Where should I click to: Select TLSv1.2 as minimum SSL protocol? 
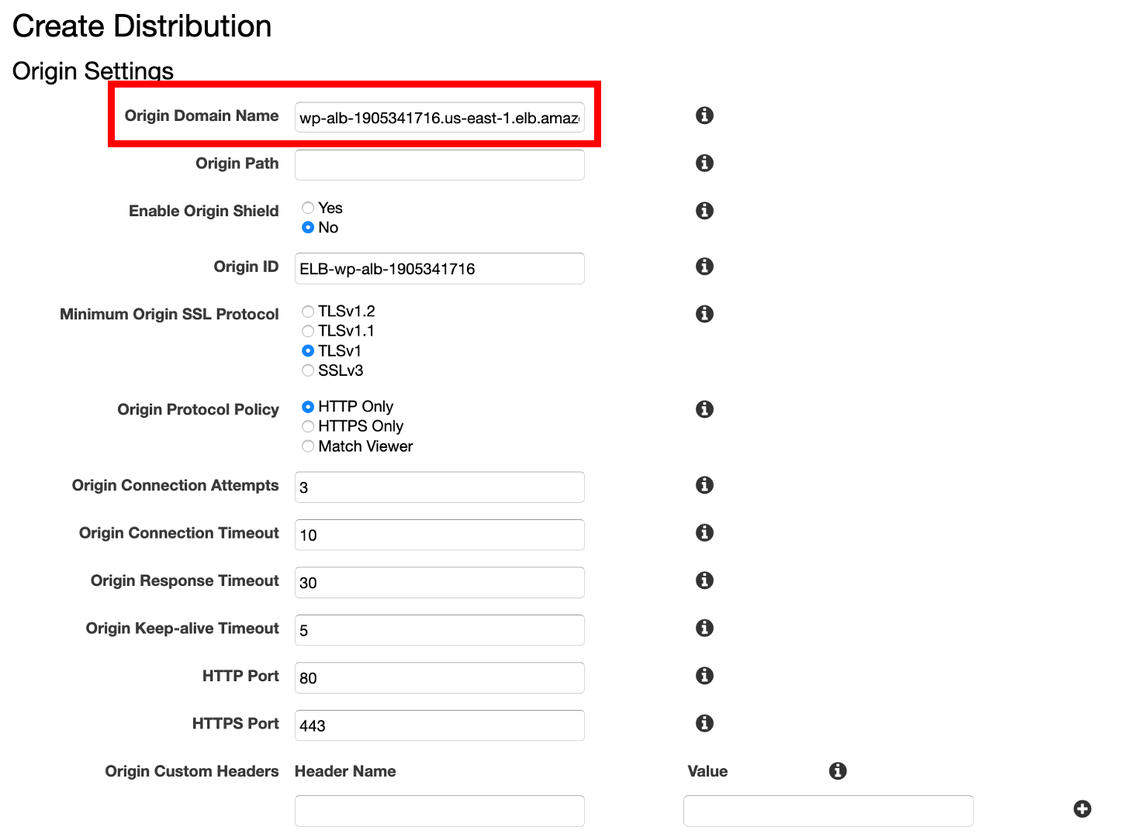308,312
